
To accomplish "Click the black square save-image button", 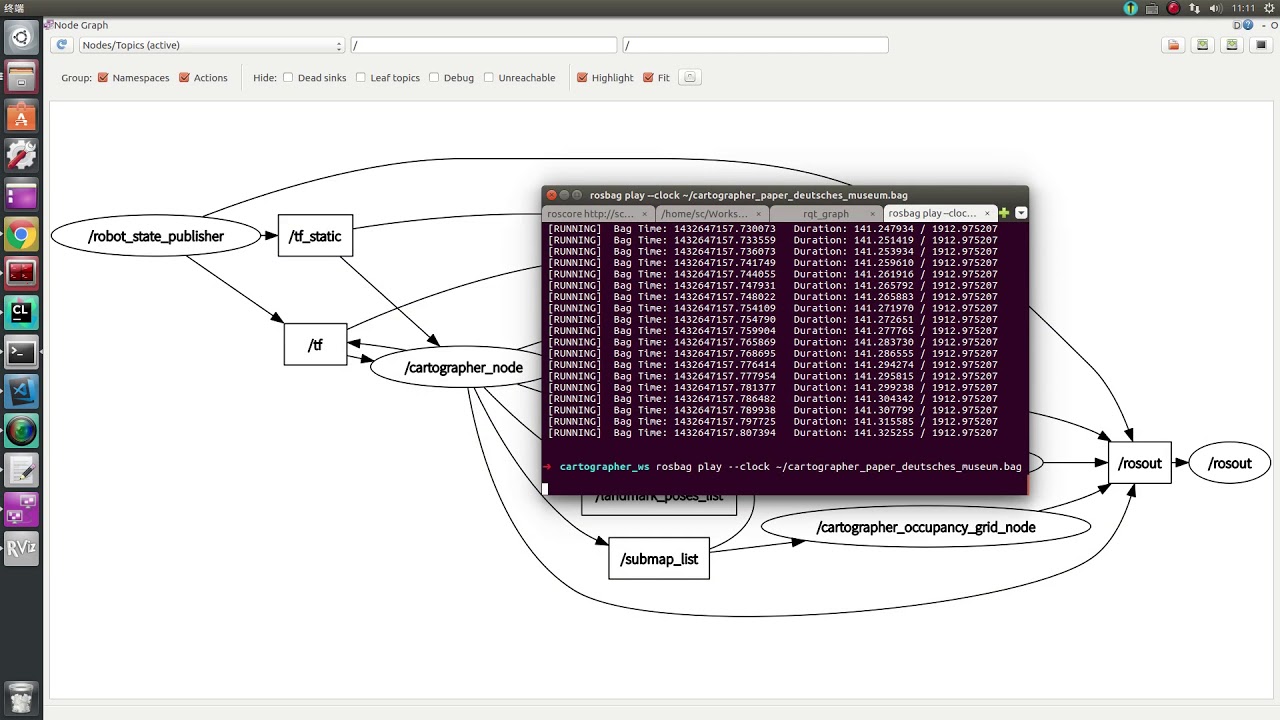I will 1261,45.
